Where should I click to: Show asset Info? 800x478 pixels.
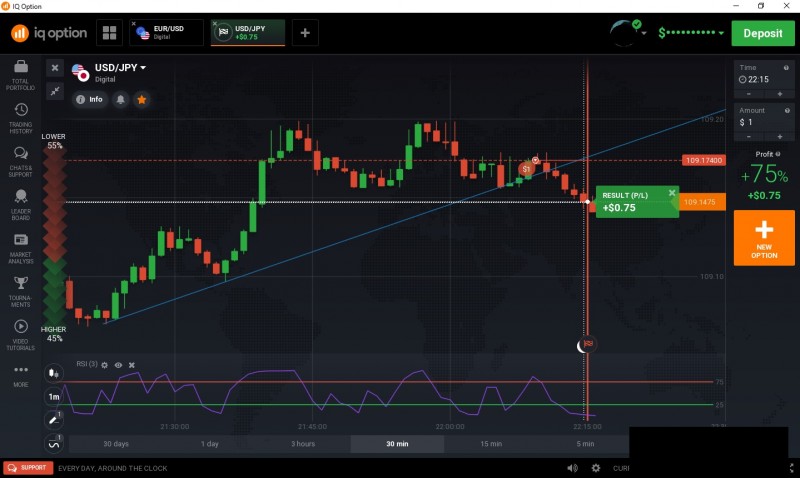pyautogui.click(x=90, y=99)
